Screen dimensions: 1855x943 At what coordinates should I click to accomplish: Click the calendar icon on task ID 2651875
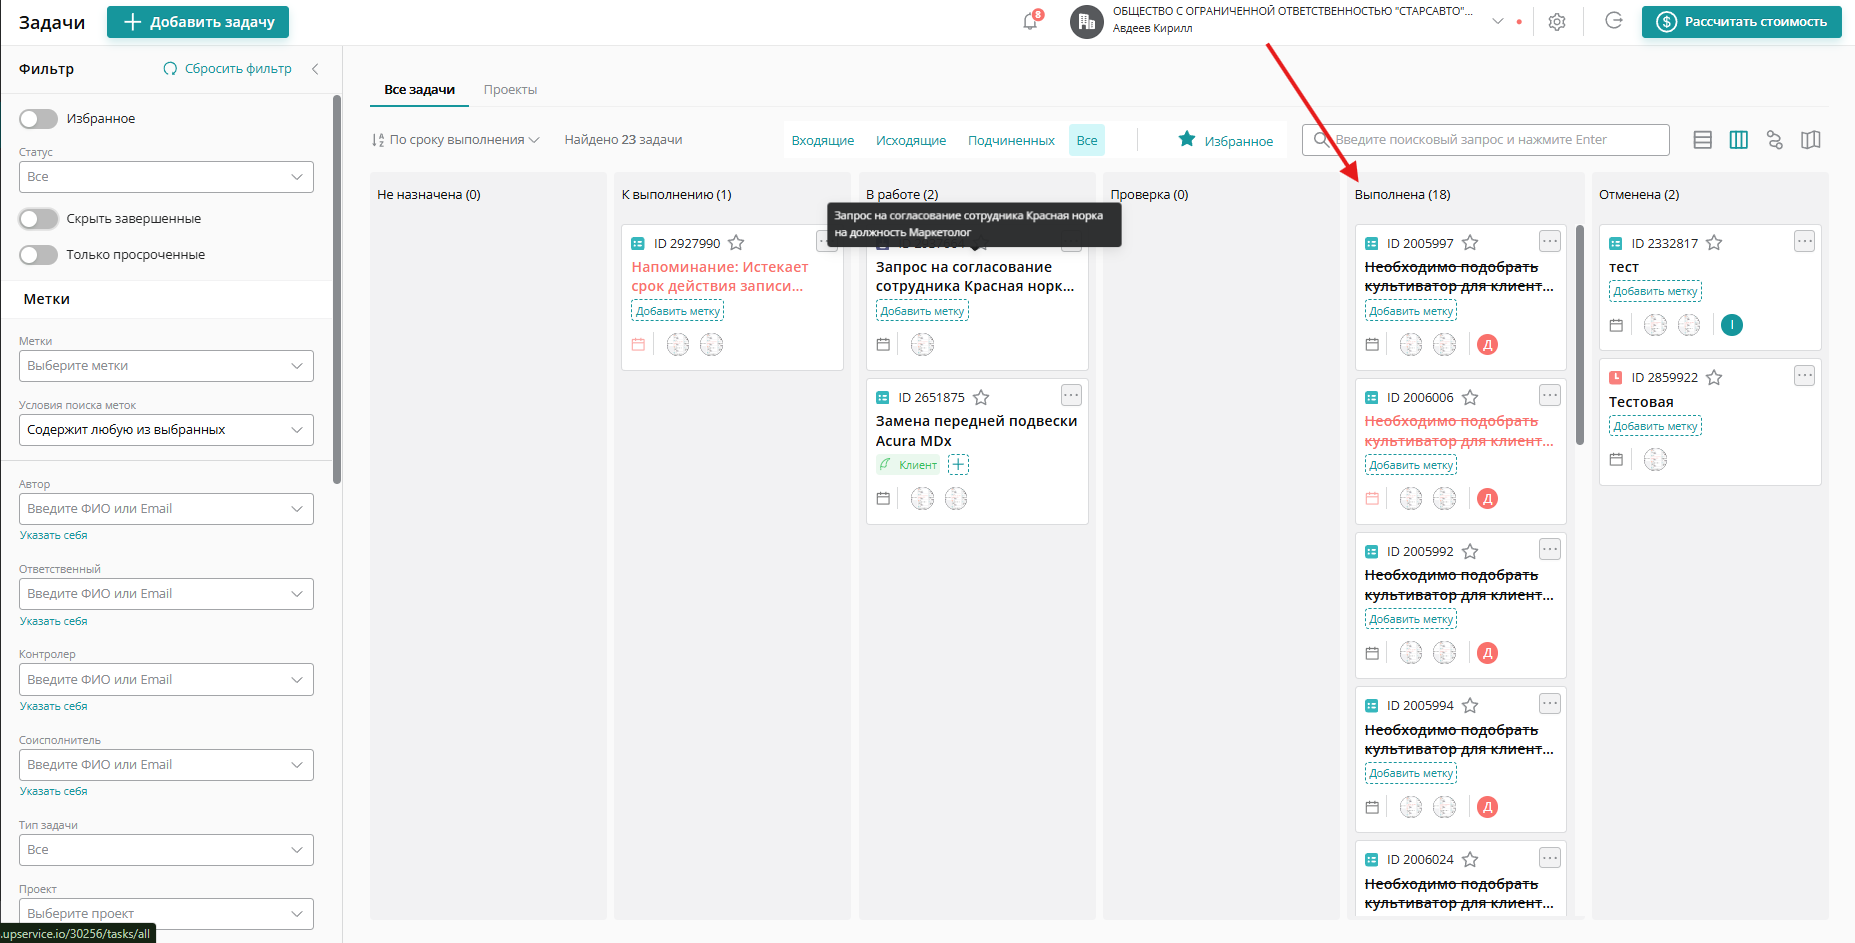click(x=883, y=498)
